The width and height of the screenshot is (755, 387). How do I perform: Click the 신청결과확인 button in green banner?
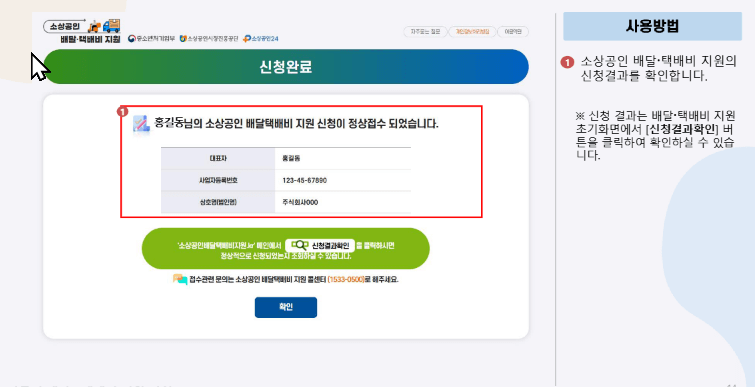point(320,245)
